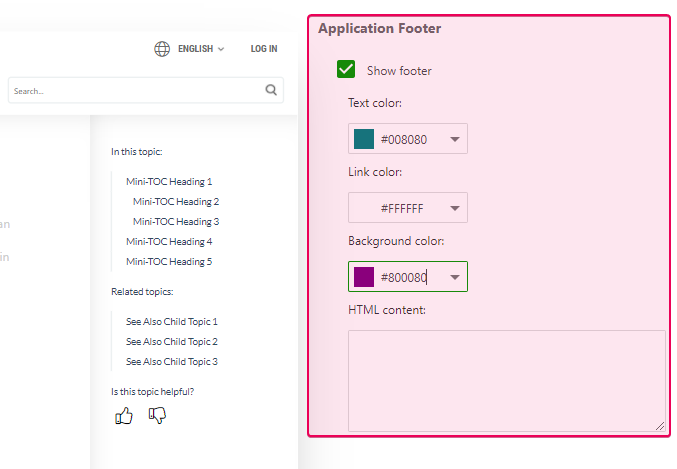Click the purple Background color swatch
The height and width of the screenshot is (469, 677).
tap(364, 277)
